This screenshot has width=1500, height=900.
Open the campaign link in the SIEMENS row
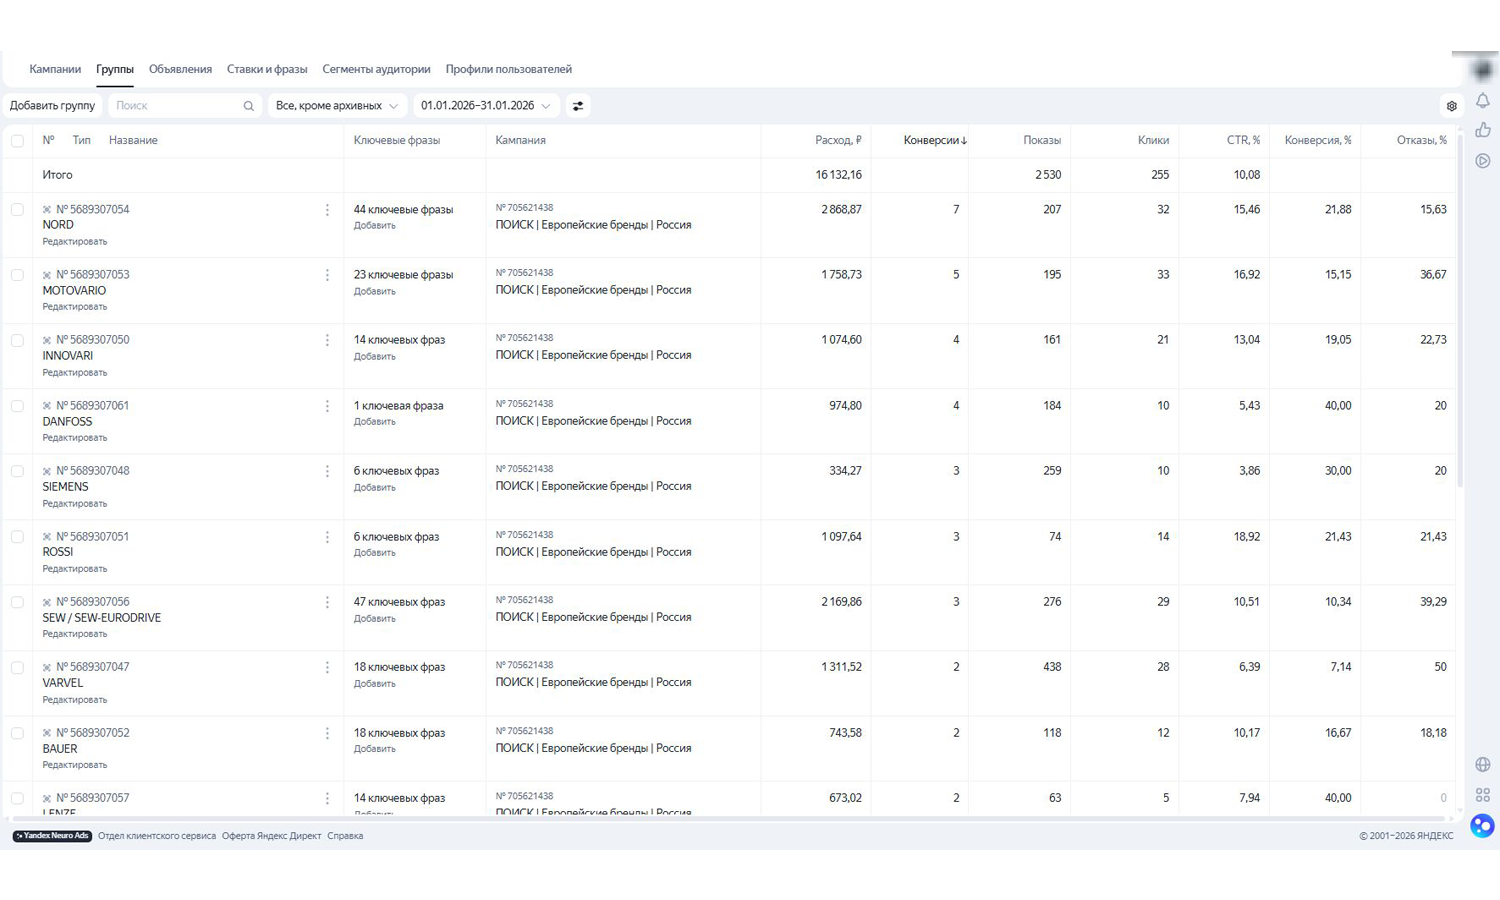click(594, 487)
